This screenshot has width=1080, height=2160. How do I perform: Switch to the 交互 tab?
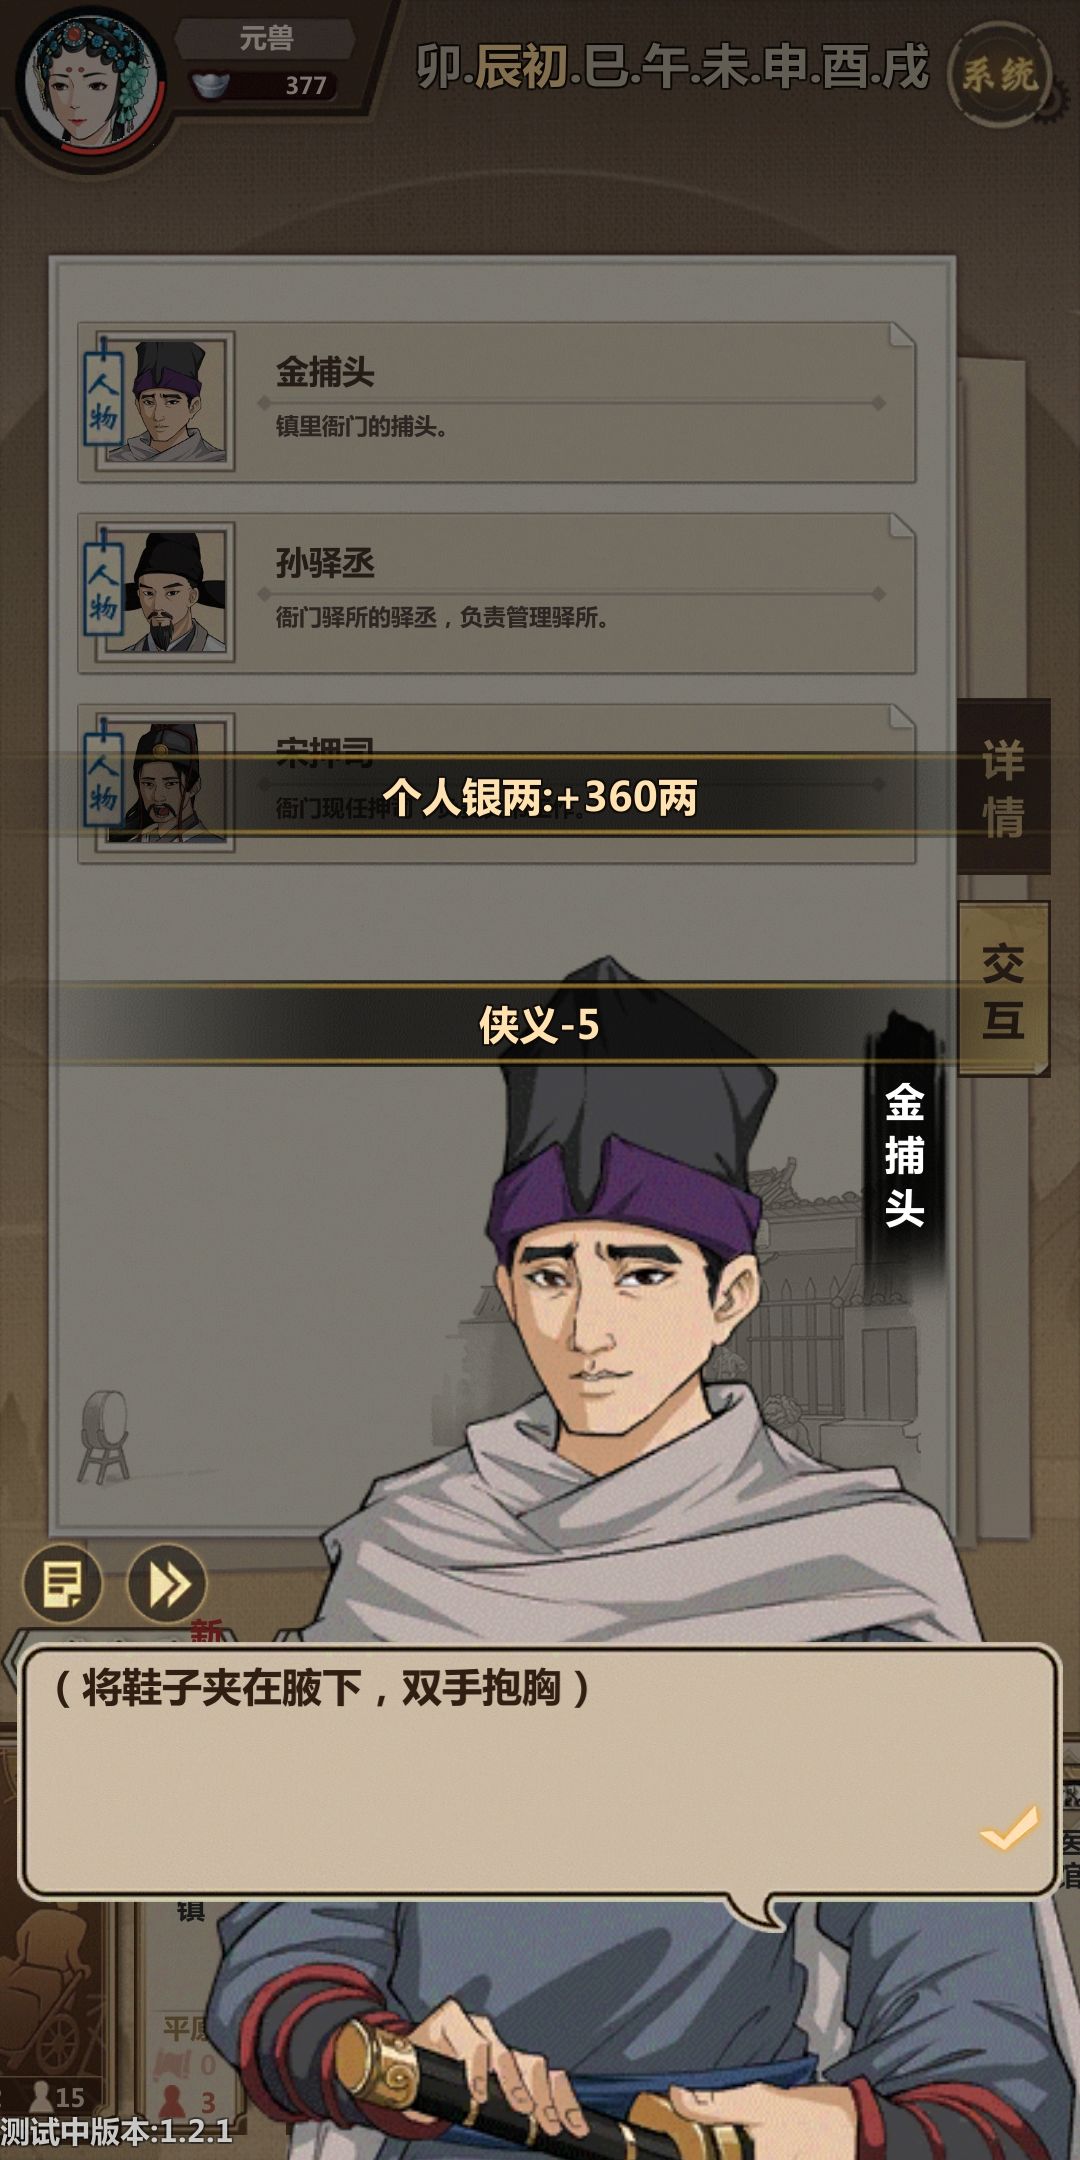[x=1003, y=990]
